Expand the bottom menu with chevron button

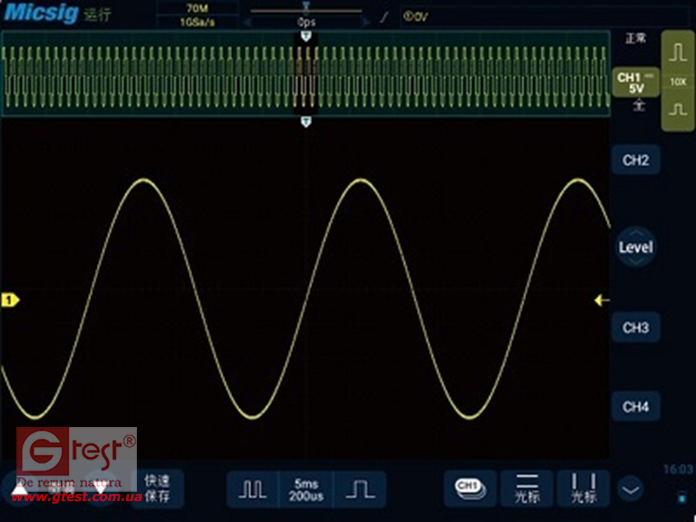click(629, 489)
